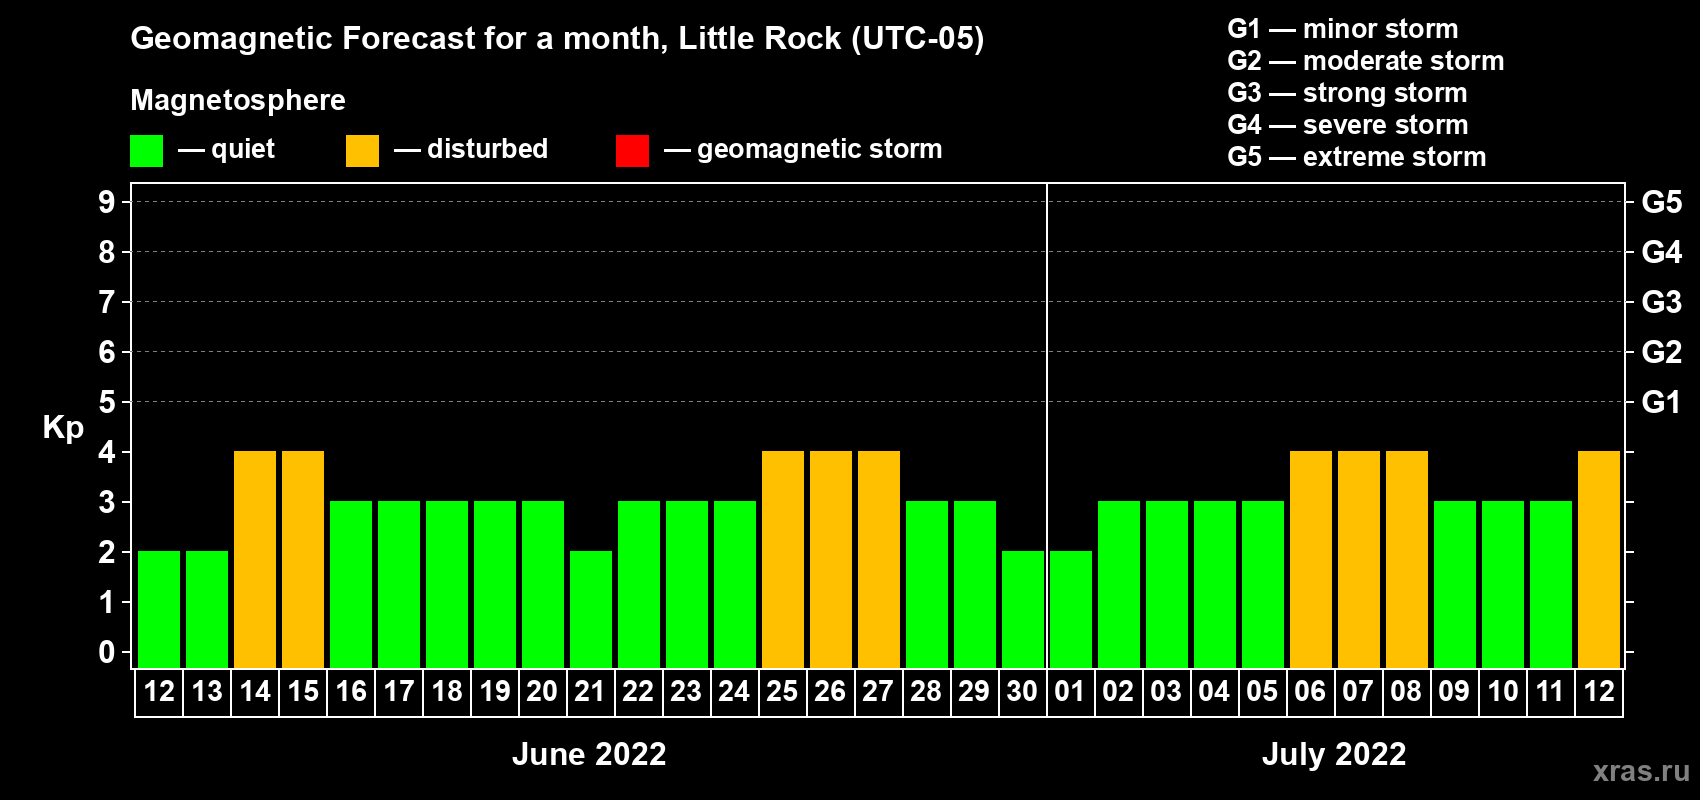Click the G5 right axis label
1700x800 pixels.
tap(1662, 202)
